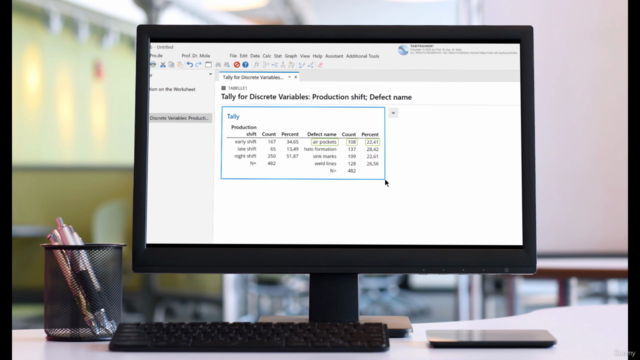Click the Insert Cells toolbar icon

click(x=267, y=65)
